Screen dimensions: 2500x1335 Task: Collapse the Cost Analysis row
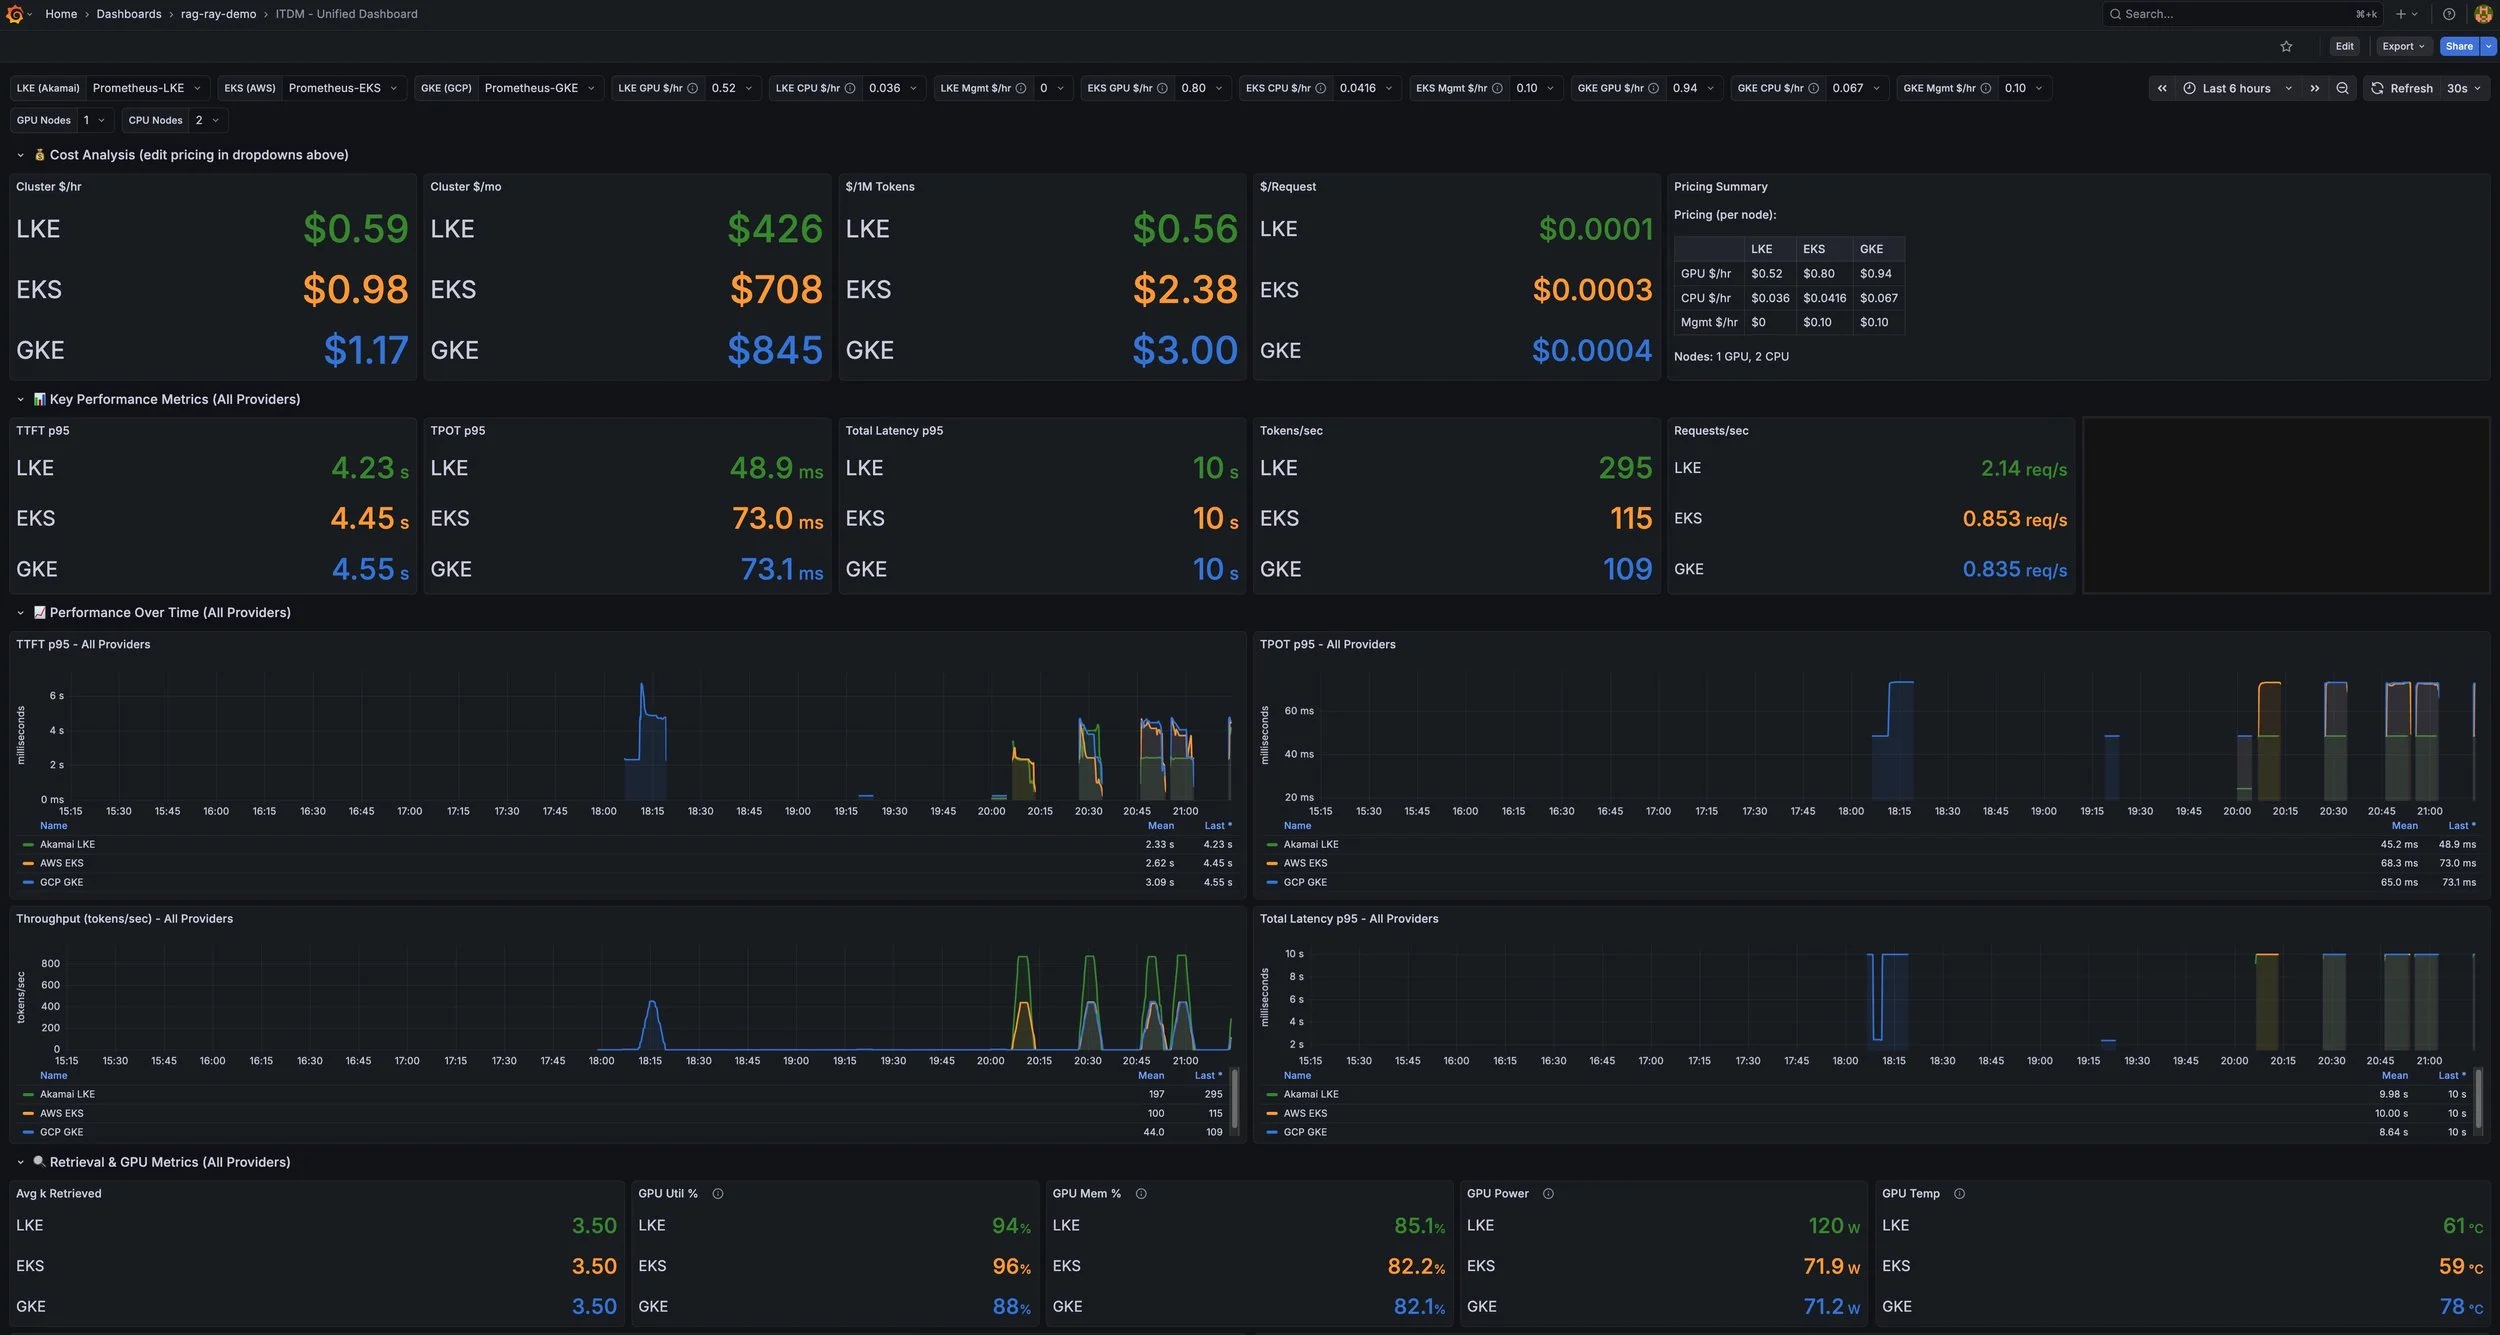tap(20, 155)
